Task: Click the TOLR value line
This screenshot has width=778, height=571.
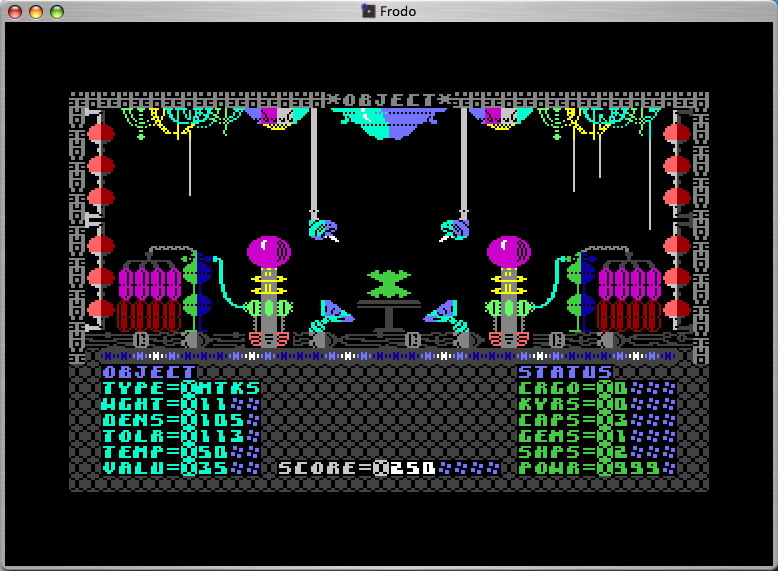Action: pos(181,436)
